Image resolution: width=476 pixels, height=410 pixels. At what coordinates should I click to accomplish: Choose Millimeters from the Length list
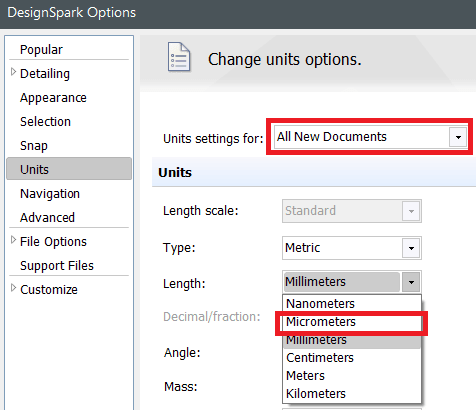point(352,340)
